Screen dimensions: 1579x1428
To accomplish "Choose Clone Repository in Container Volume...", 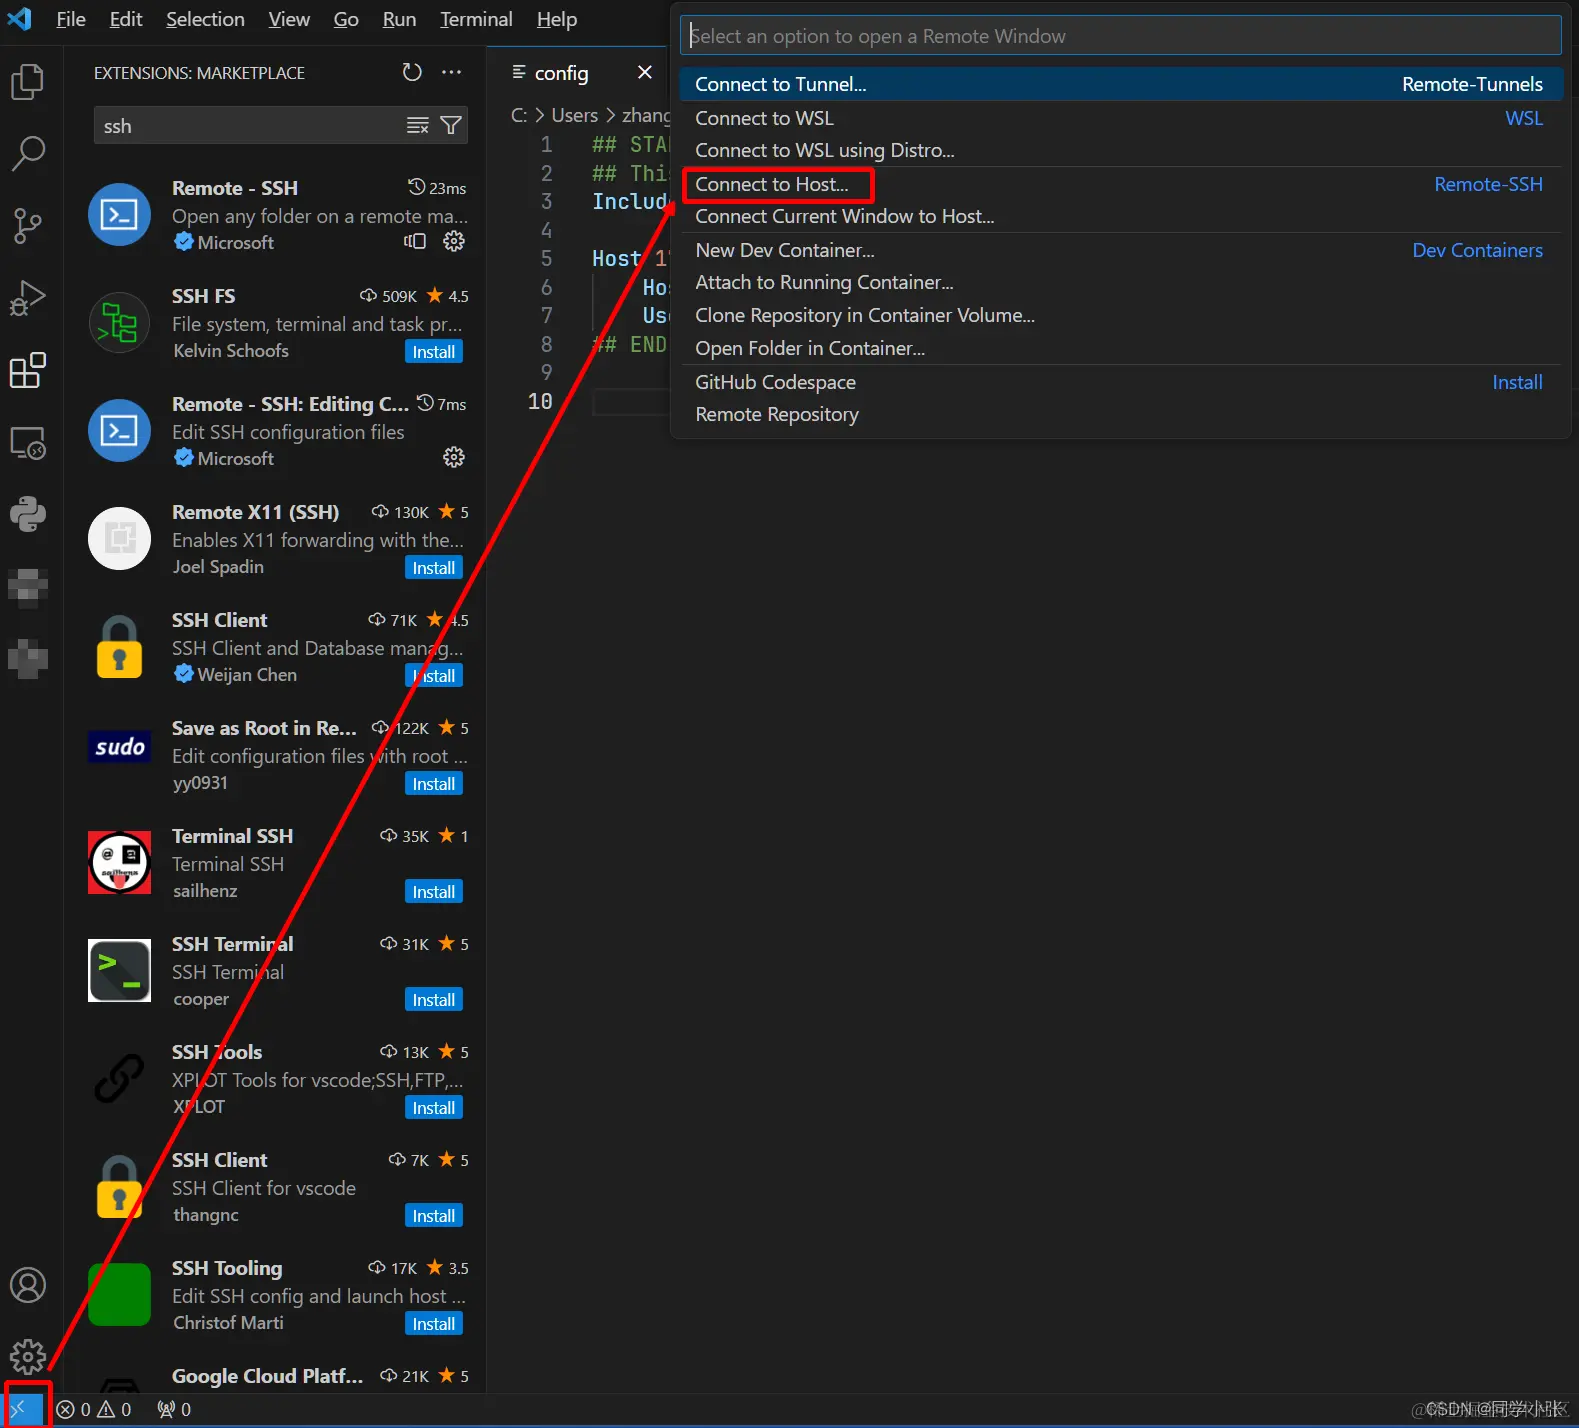I will [1120, 315].
